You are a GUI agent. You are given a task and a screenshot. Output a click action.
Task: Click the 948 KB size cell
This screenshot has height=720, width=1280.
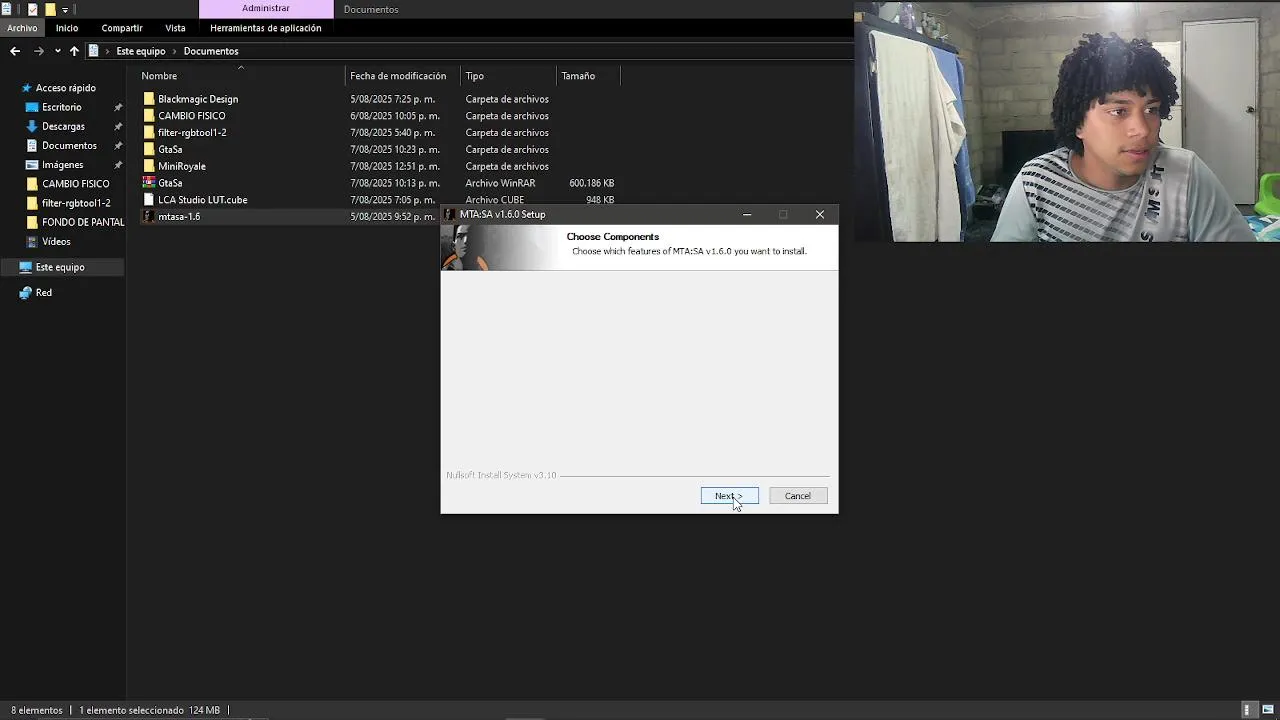(600, 200)
